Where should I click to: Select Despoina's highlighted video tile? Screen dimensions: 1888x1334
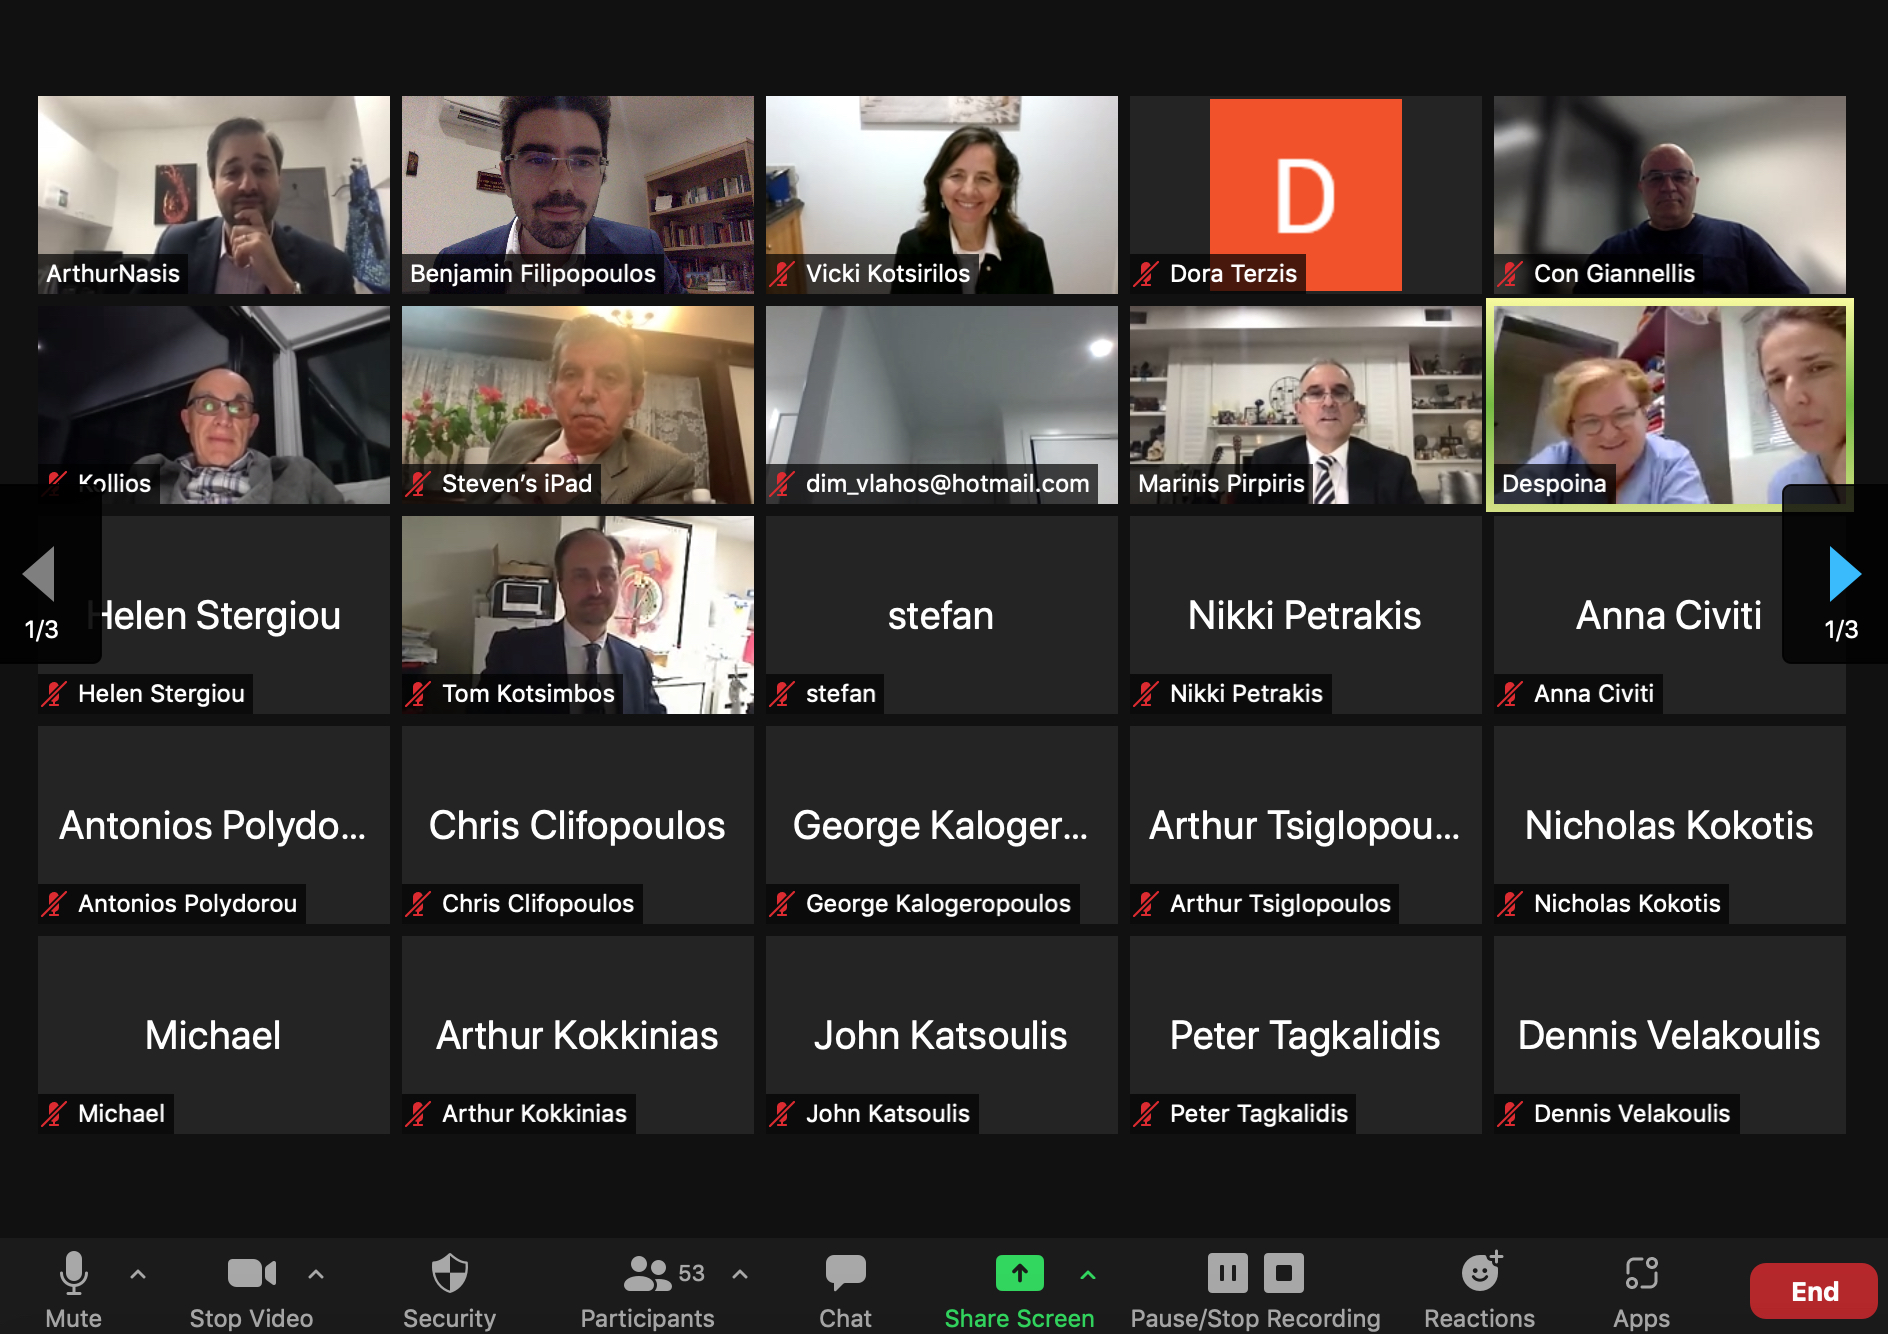[x=1669, y=404]
